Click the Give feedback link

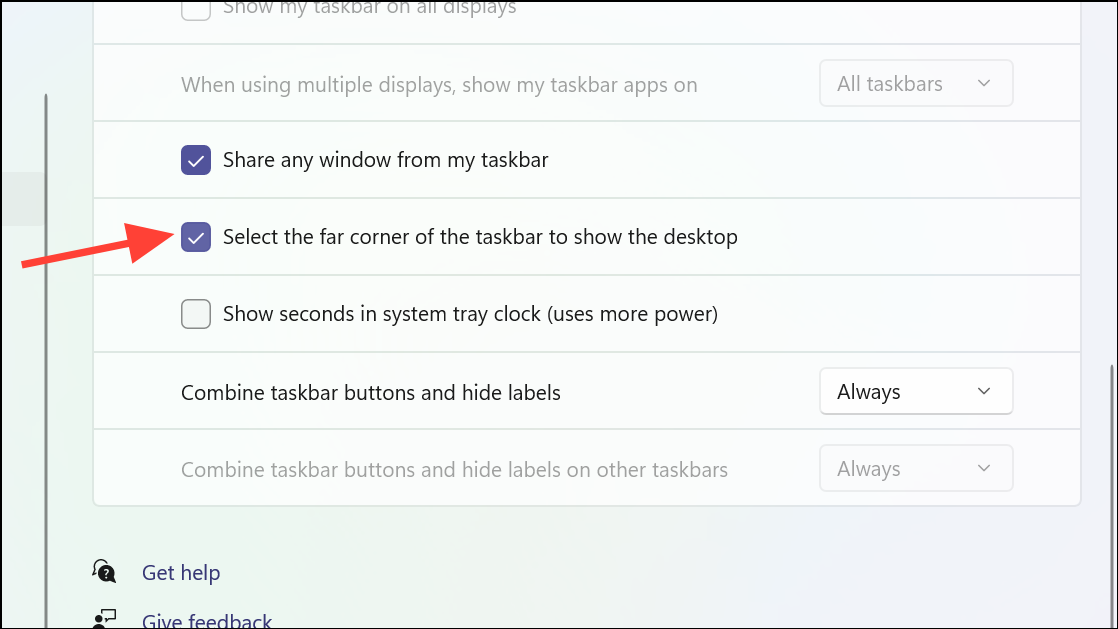[x=207, y=620]
